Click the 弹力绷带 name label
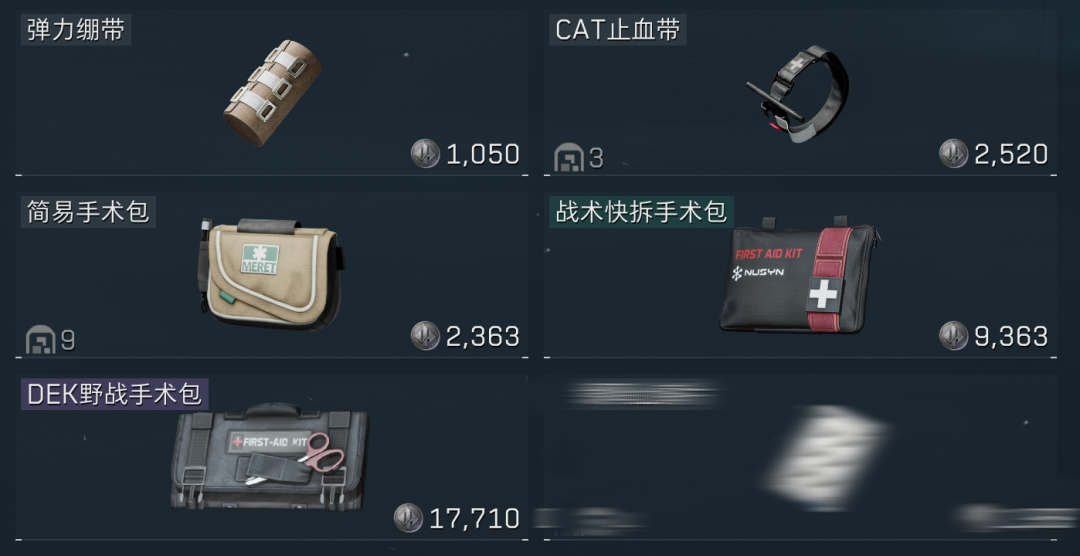Viewport: 1080px width, 556px height. coord(76,30)
